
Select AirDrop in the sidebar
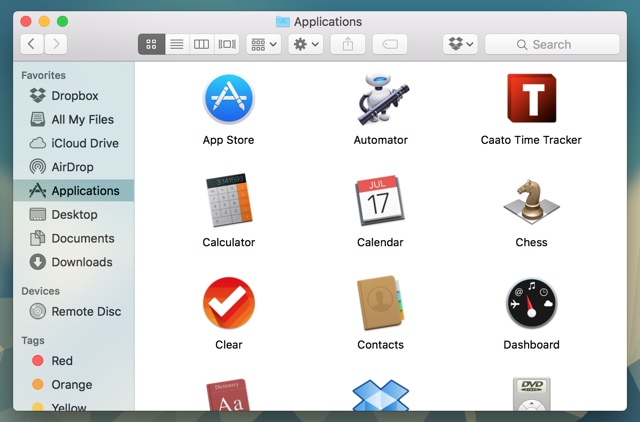[x=73, y=167]
